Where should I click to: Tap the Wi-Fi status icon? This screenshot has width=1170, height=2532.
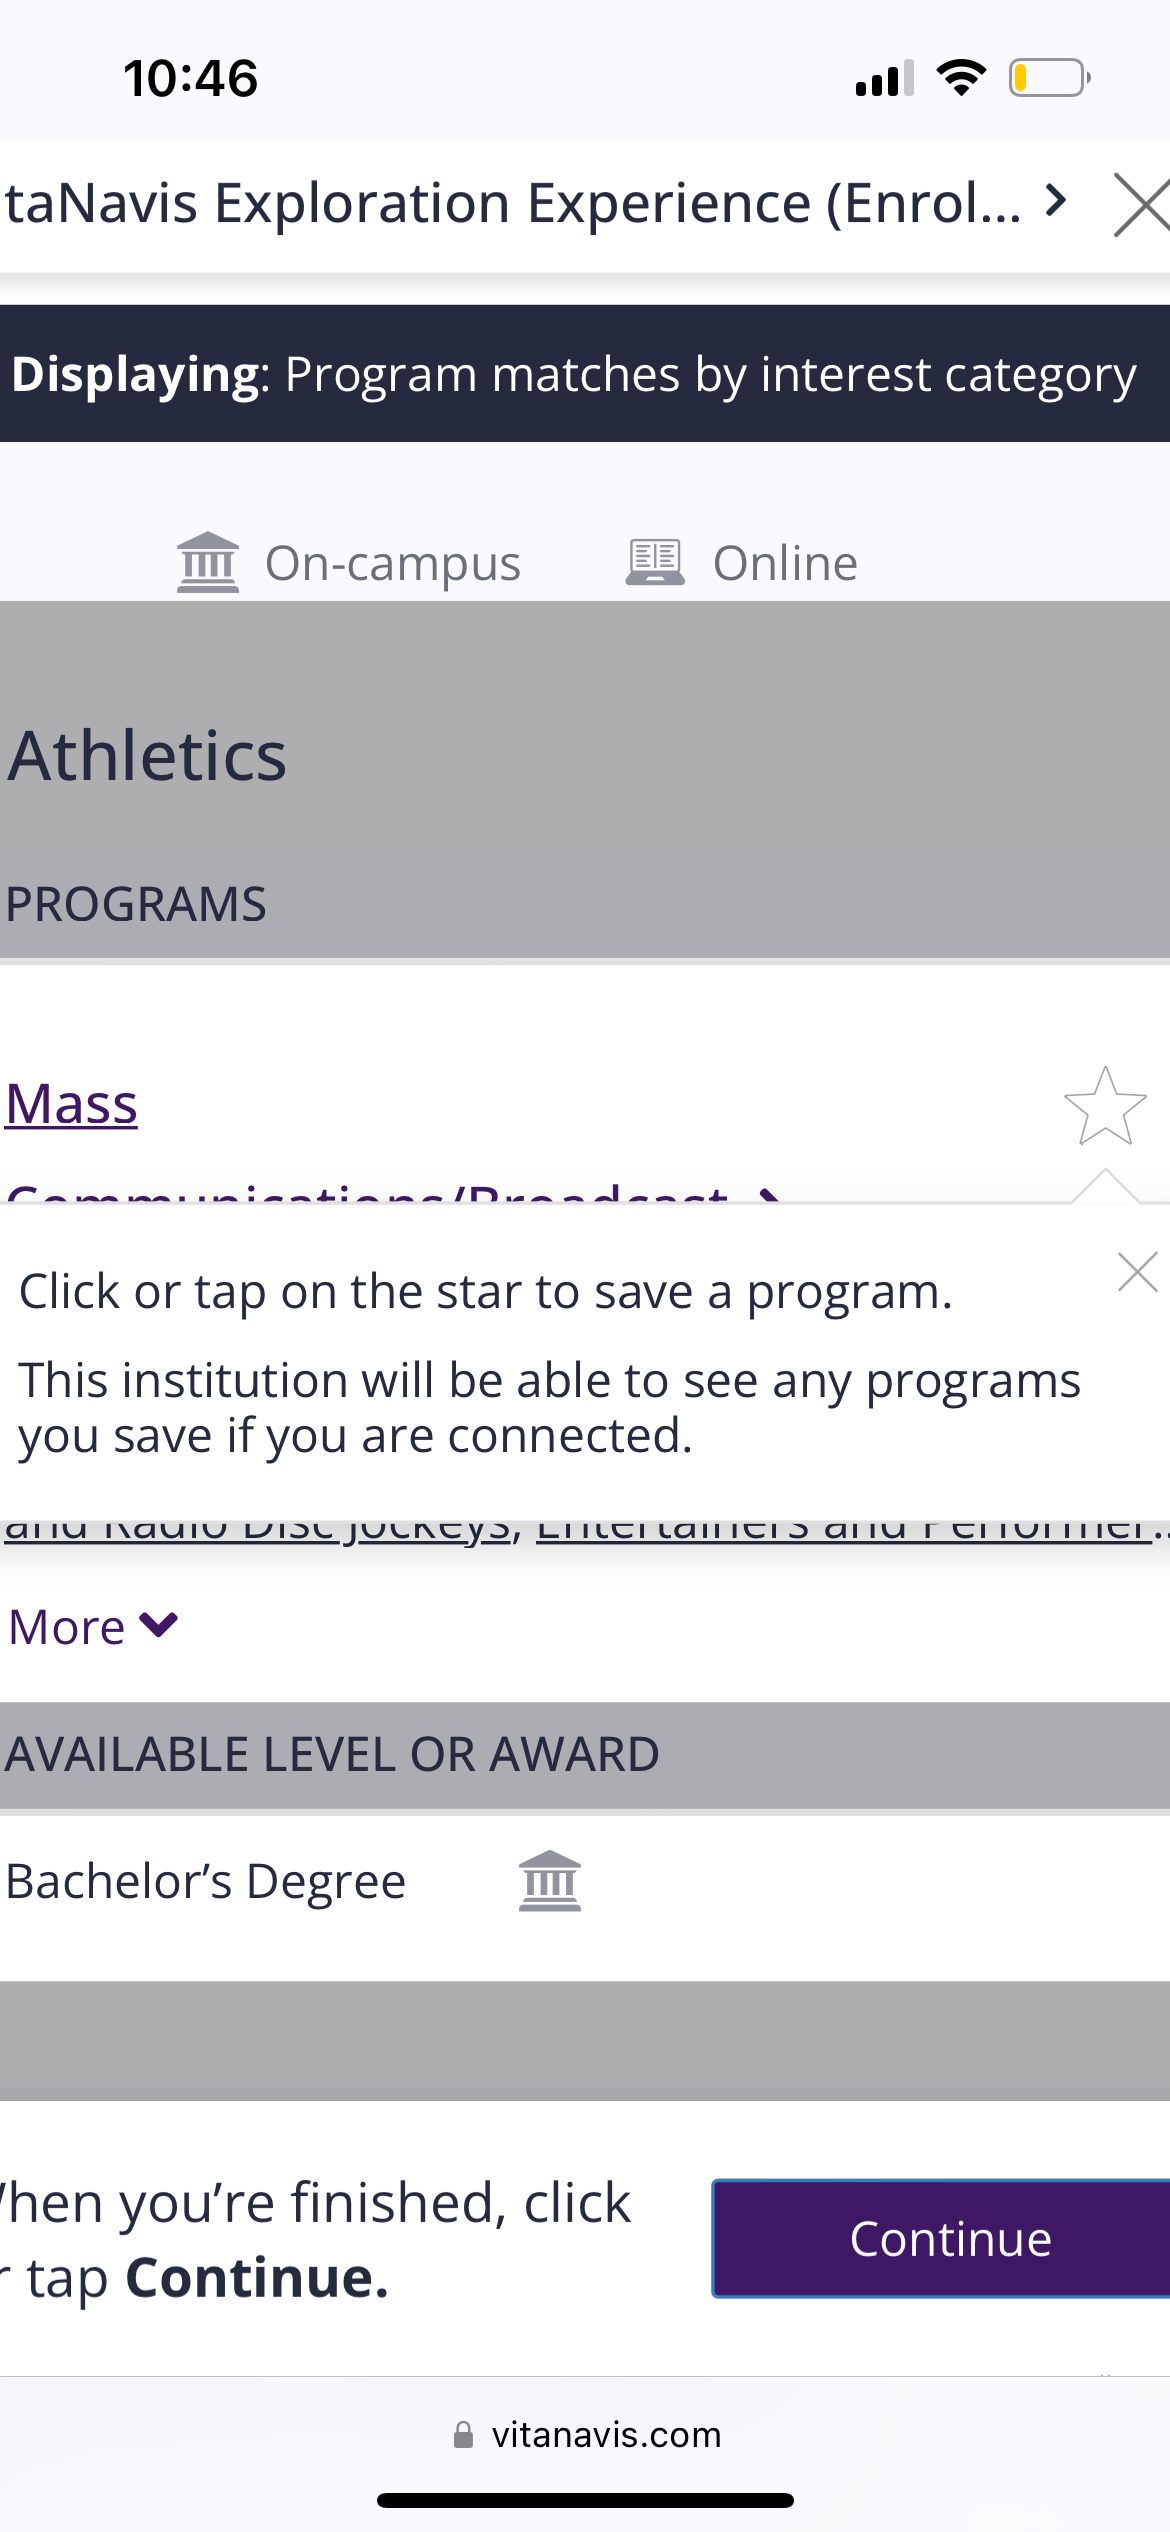[x=961, y=78]
